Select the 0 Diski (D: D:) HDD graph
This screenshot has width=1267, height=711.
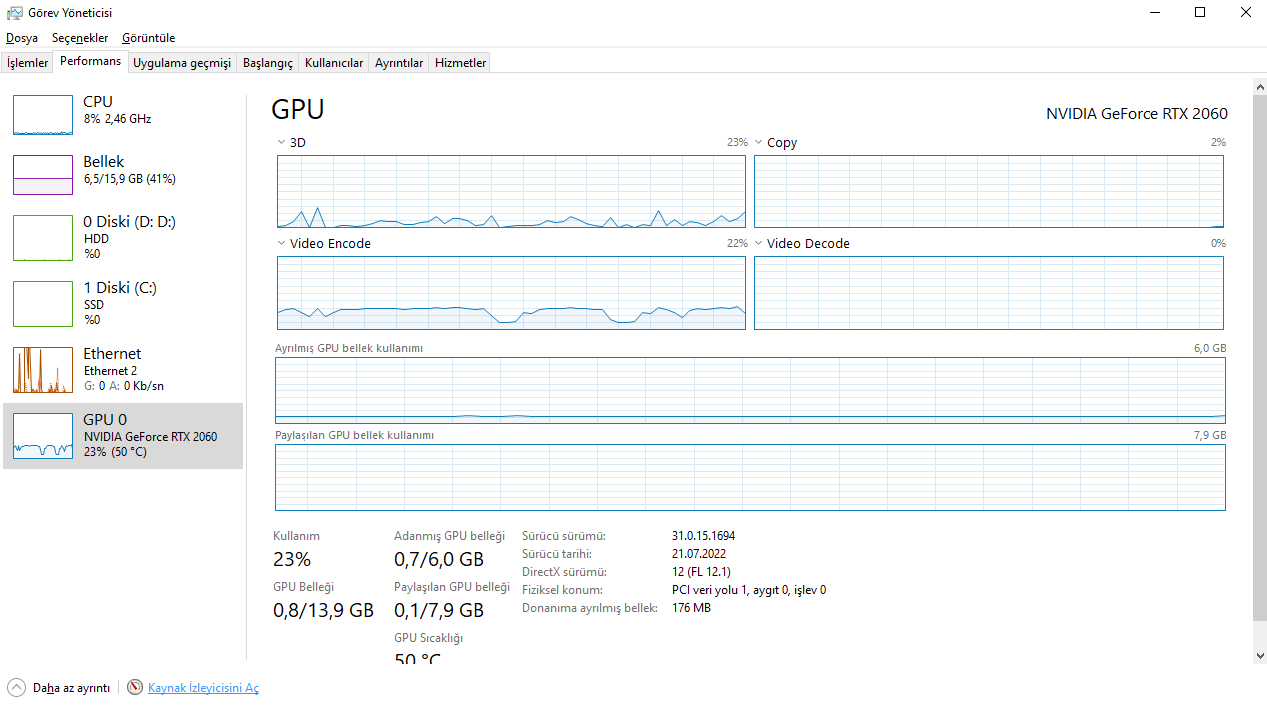tap(43, 238)
